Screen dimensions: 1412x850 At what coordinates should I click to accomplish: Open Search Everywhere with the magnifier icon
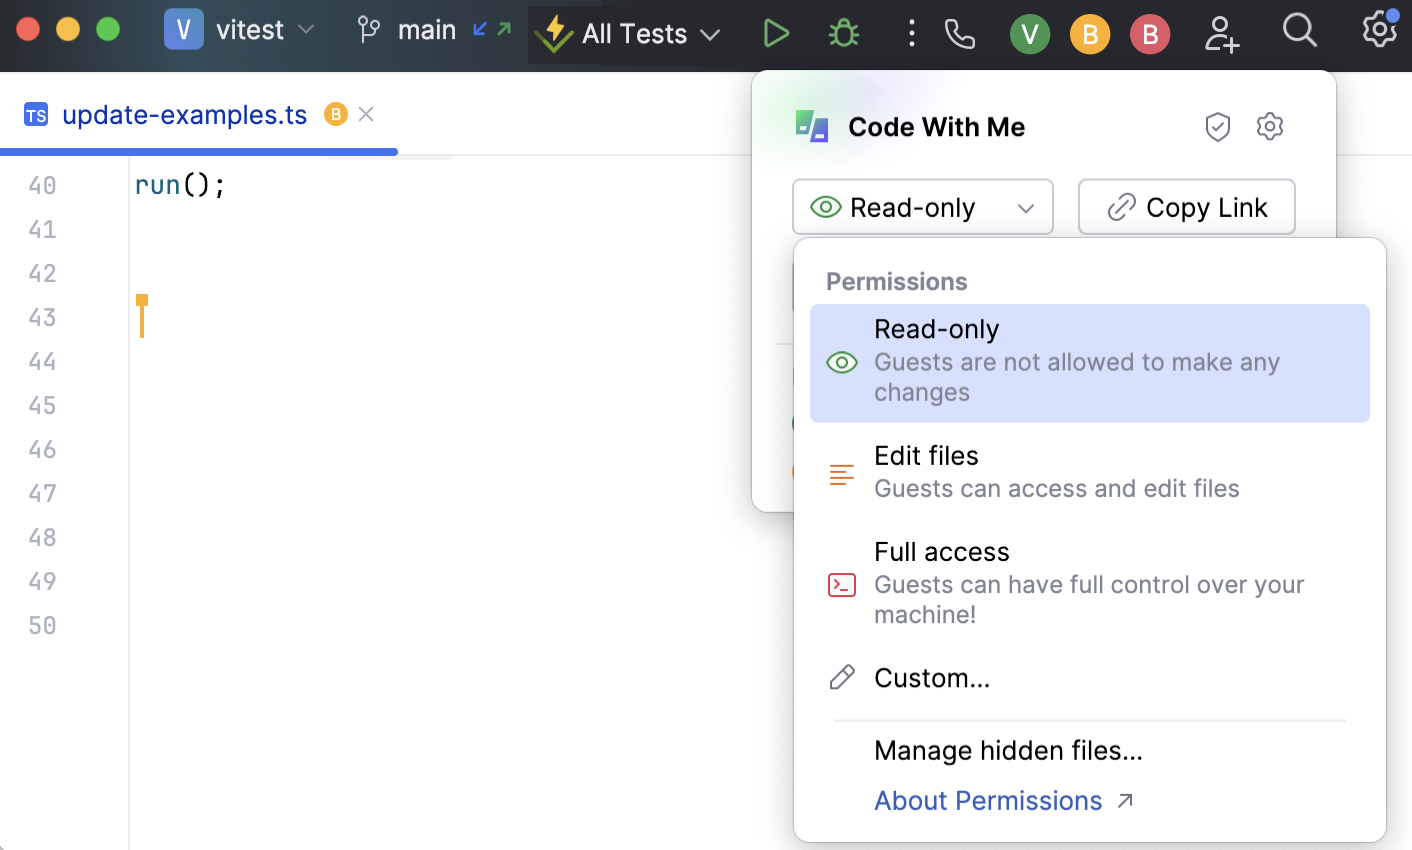pos(1300,31)
